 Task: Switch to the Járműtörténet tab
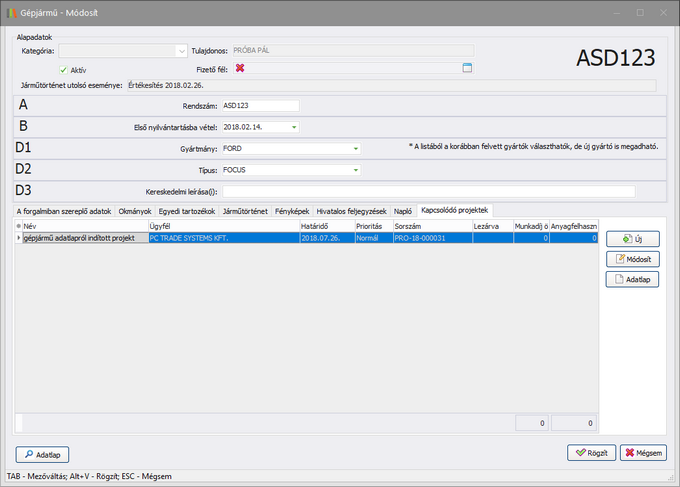click(244, 211)
